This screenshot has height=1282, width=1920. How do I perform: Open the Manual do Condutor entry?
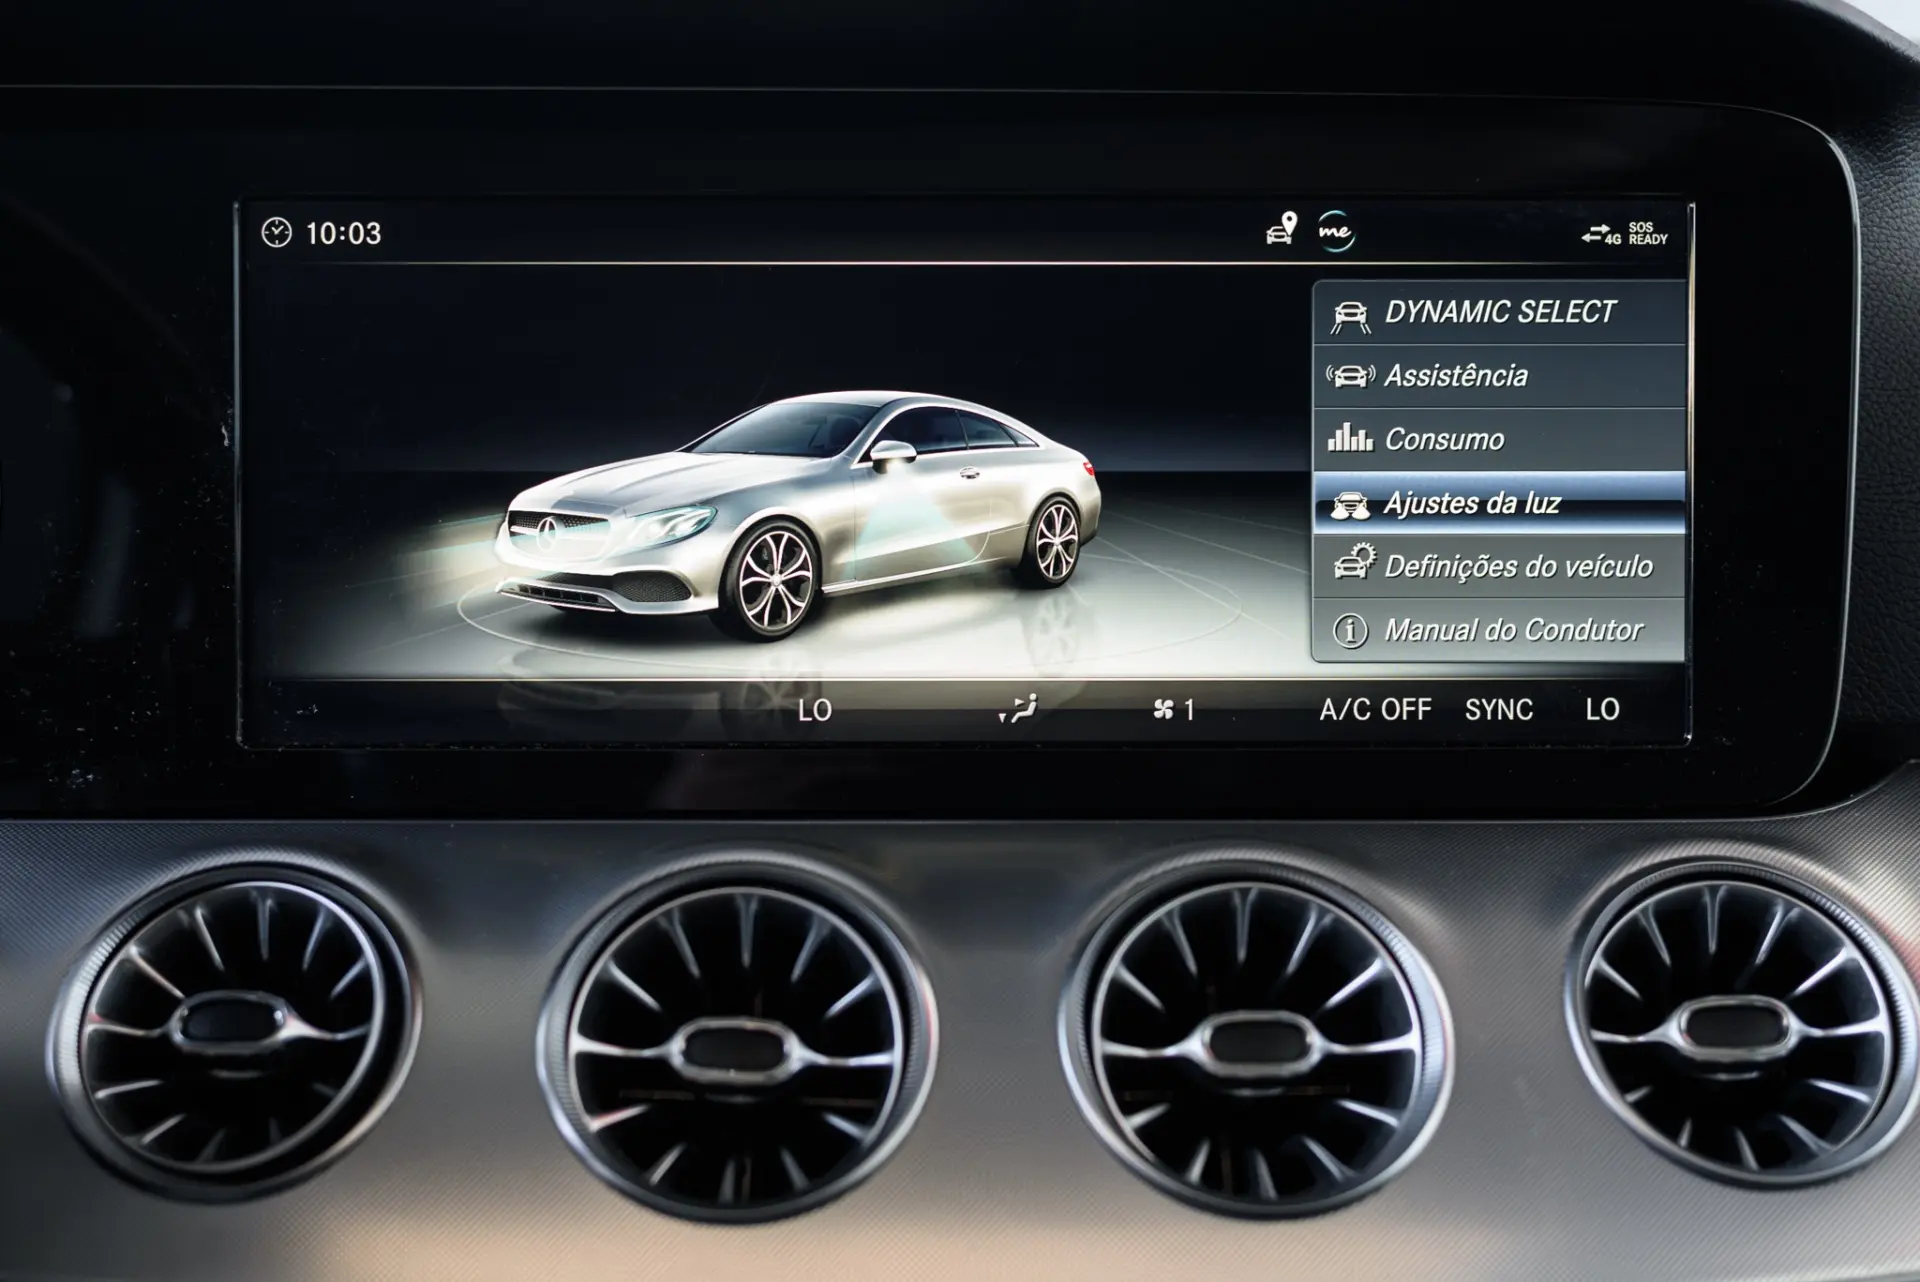(1498, 630)
